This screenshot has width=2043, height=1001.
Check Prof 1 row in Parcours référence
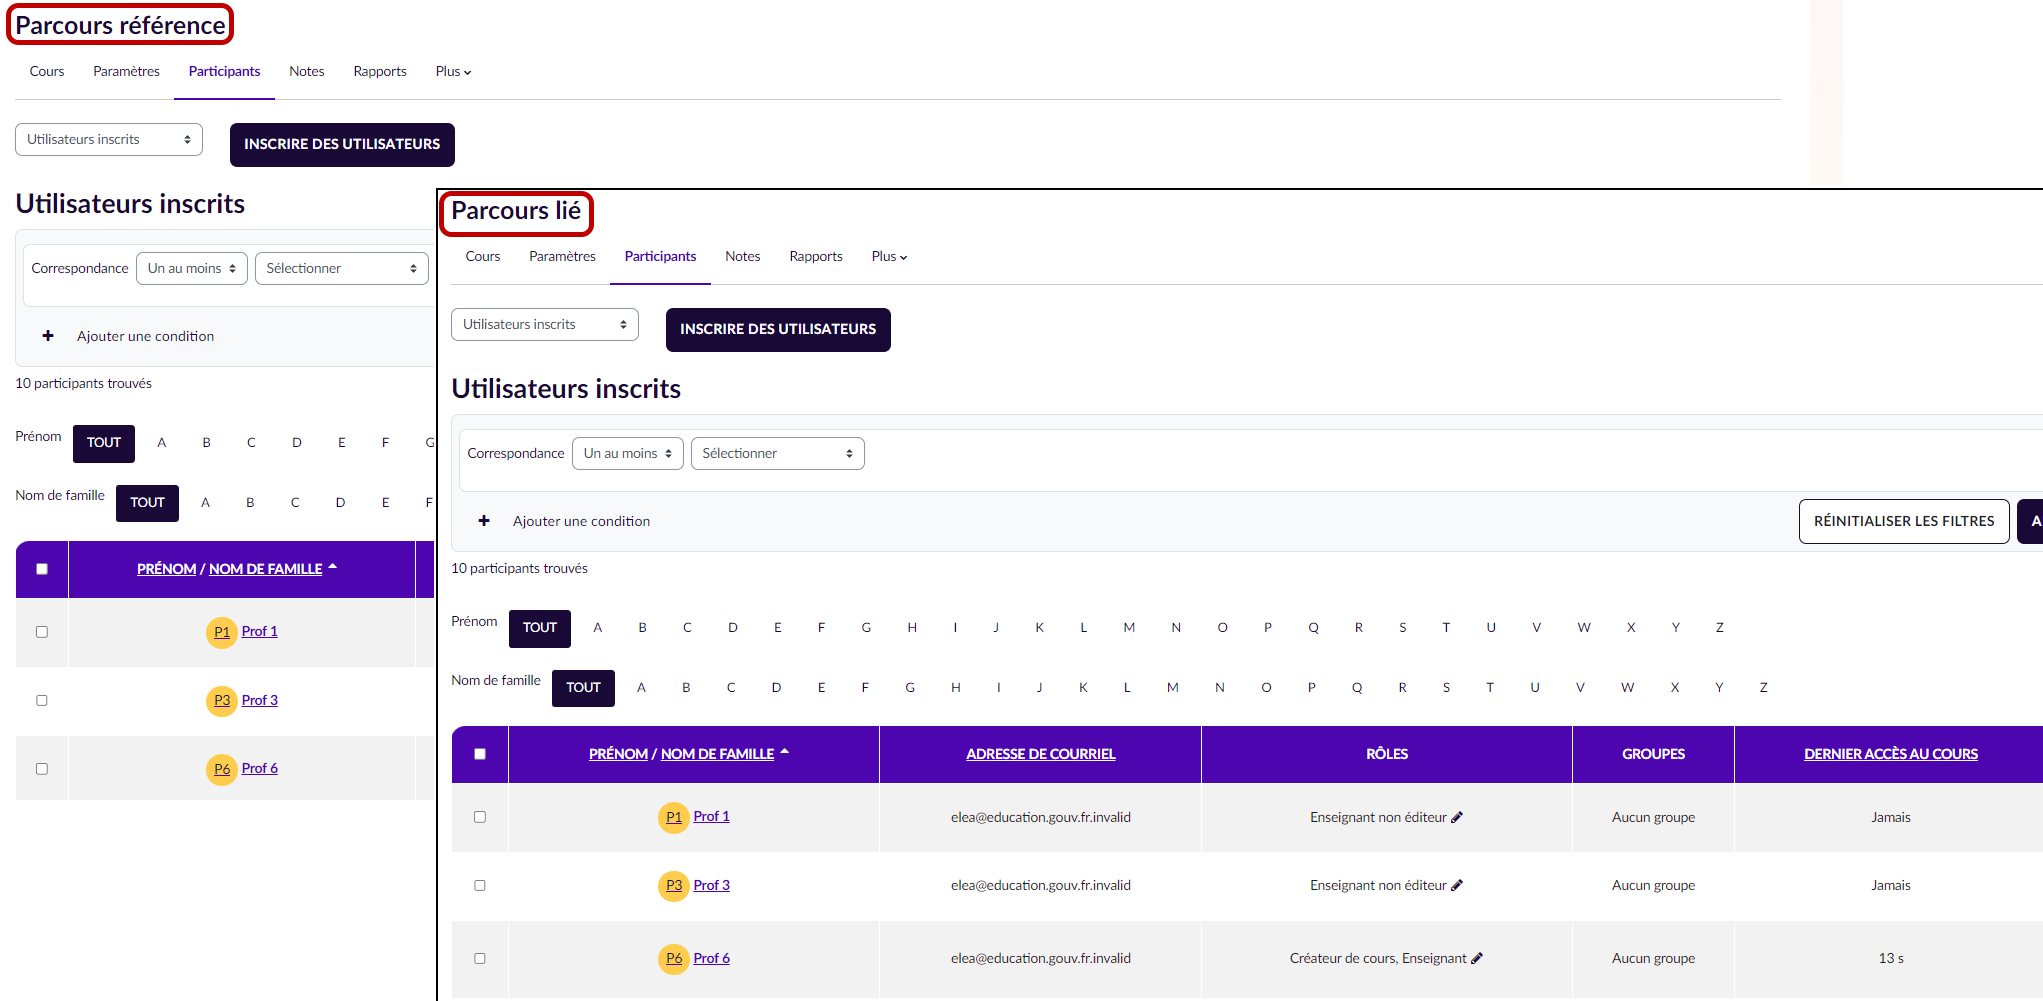coord(42,632)
